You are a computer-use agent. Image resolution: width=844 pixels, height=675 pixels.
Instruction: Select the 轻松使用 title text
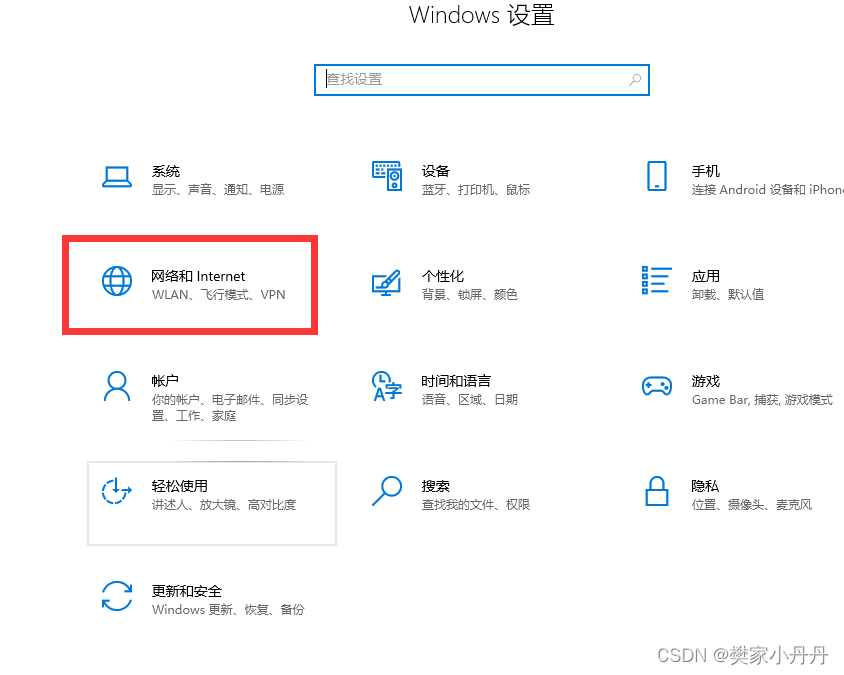180,486
